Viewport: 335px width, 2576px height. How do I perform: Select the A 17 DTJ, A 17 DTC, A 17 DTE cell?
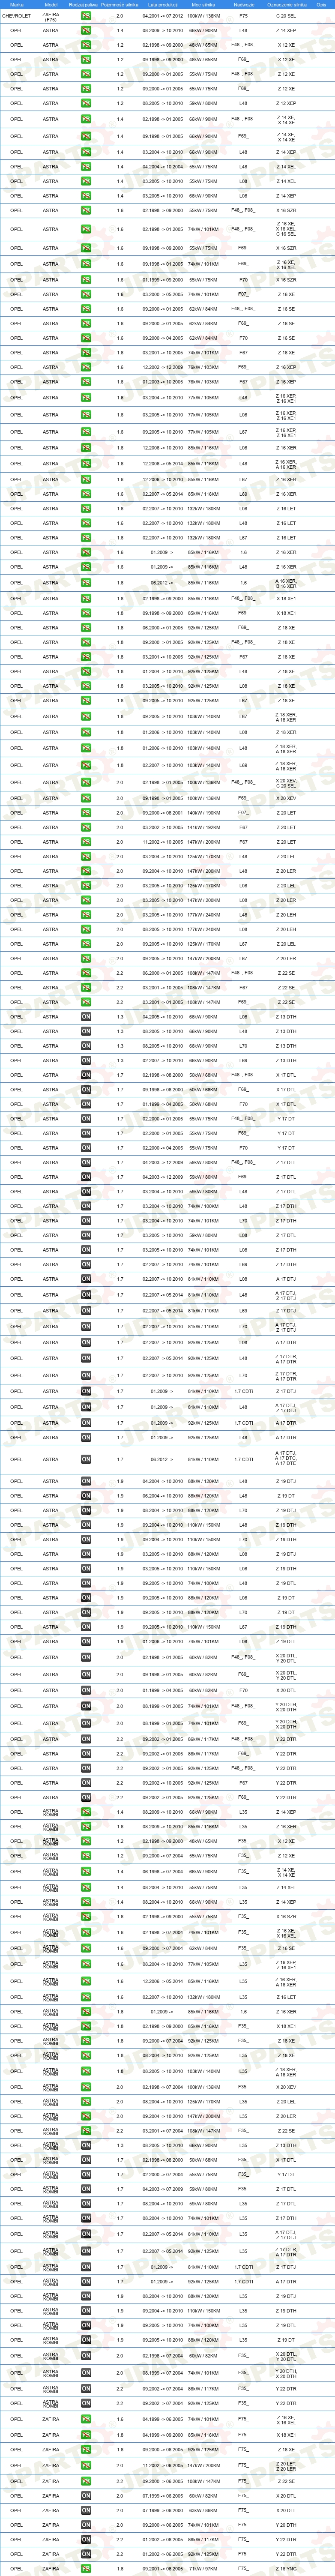(x=286, y=1459)
